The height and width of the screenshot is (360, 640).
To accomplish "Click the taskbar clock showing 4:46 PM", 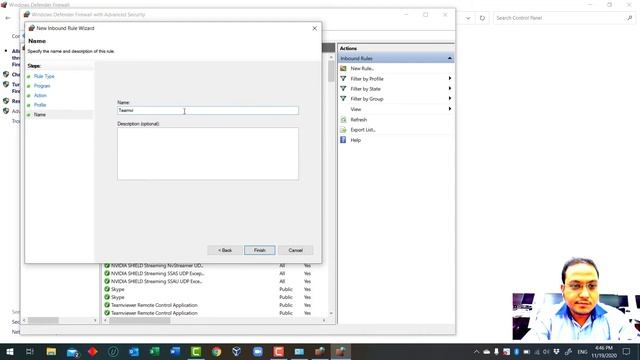I will 604,351.
